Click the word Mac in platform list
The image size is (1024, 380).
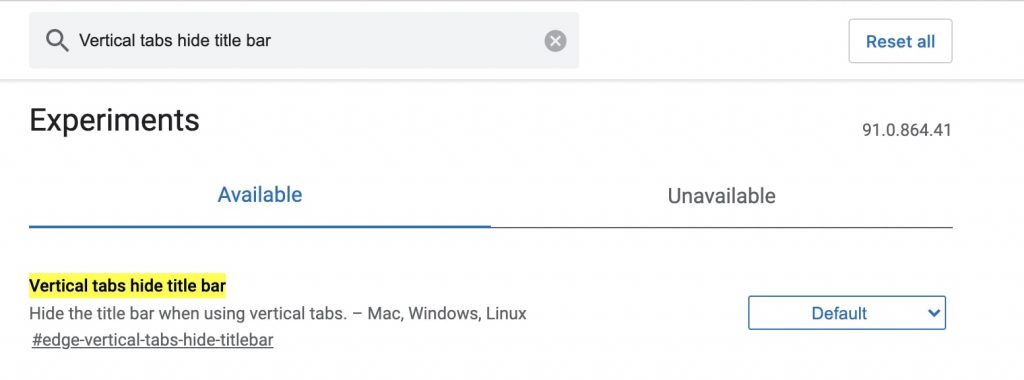click(x=385, y=313)
